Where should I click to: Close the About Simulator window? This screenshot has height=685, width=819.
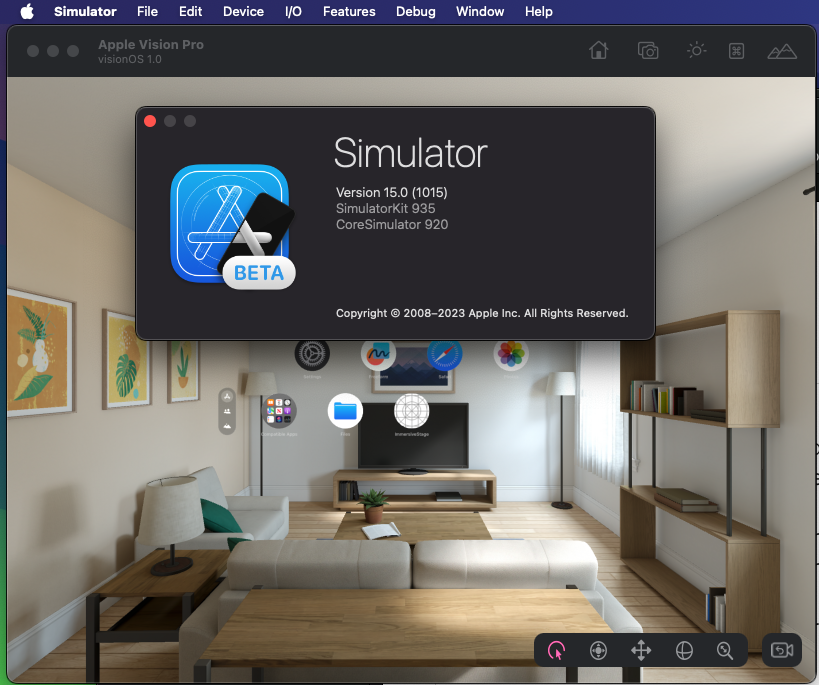point(150,121)
